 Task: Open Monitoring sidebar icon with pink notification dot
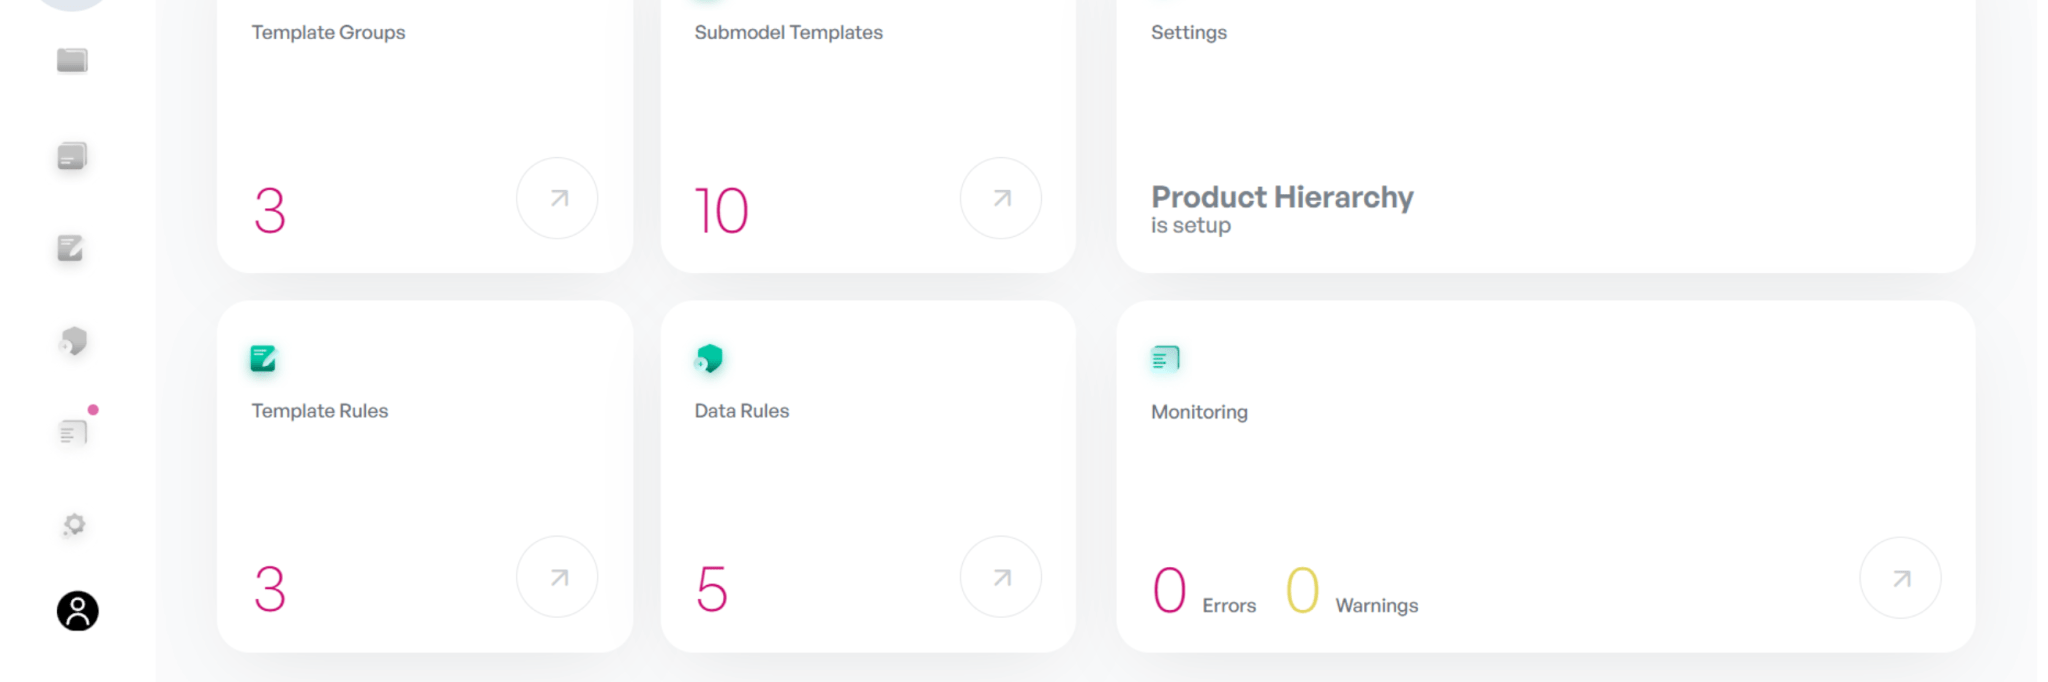74,431
